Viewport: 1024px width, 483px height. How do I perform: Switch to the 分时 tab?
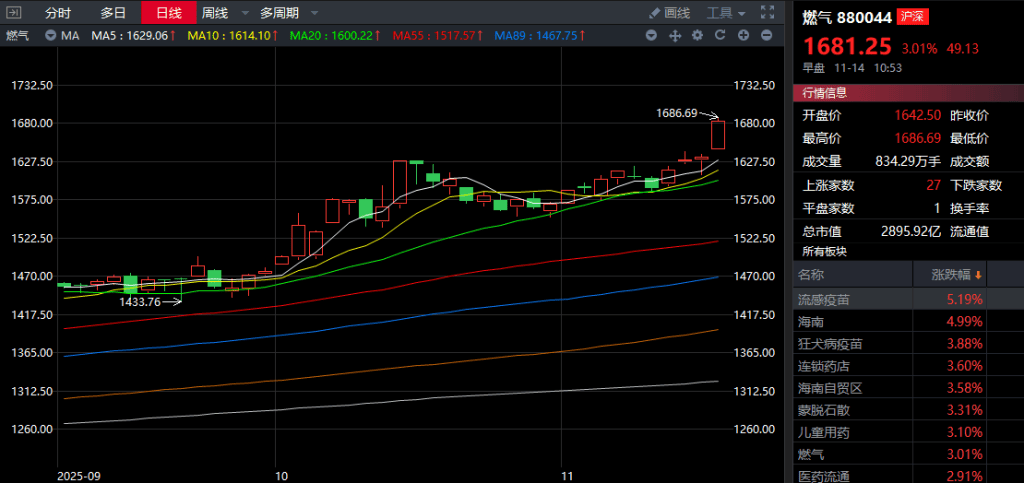click(x=58, y=13)
